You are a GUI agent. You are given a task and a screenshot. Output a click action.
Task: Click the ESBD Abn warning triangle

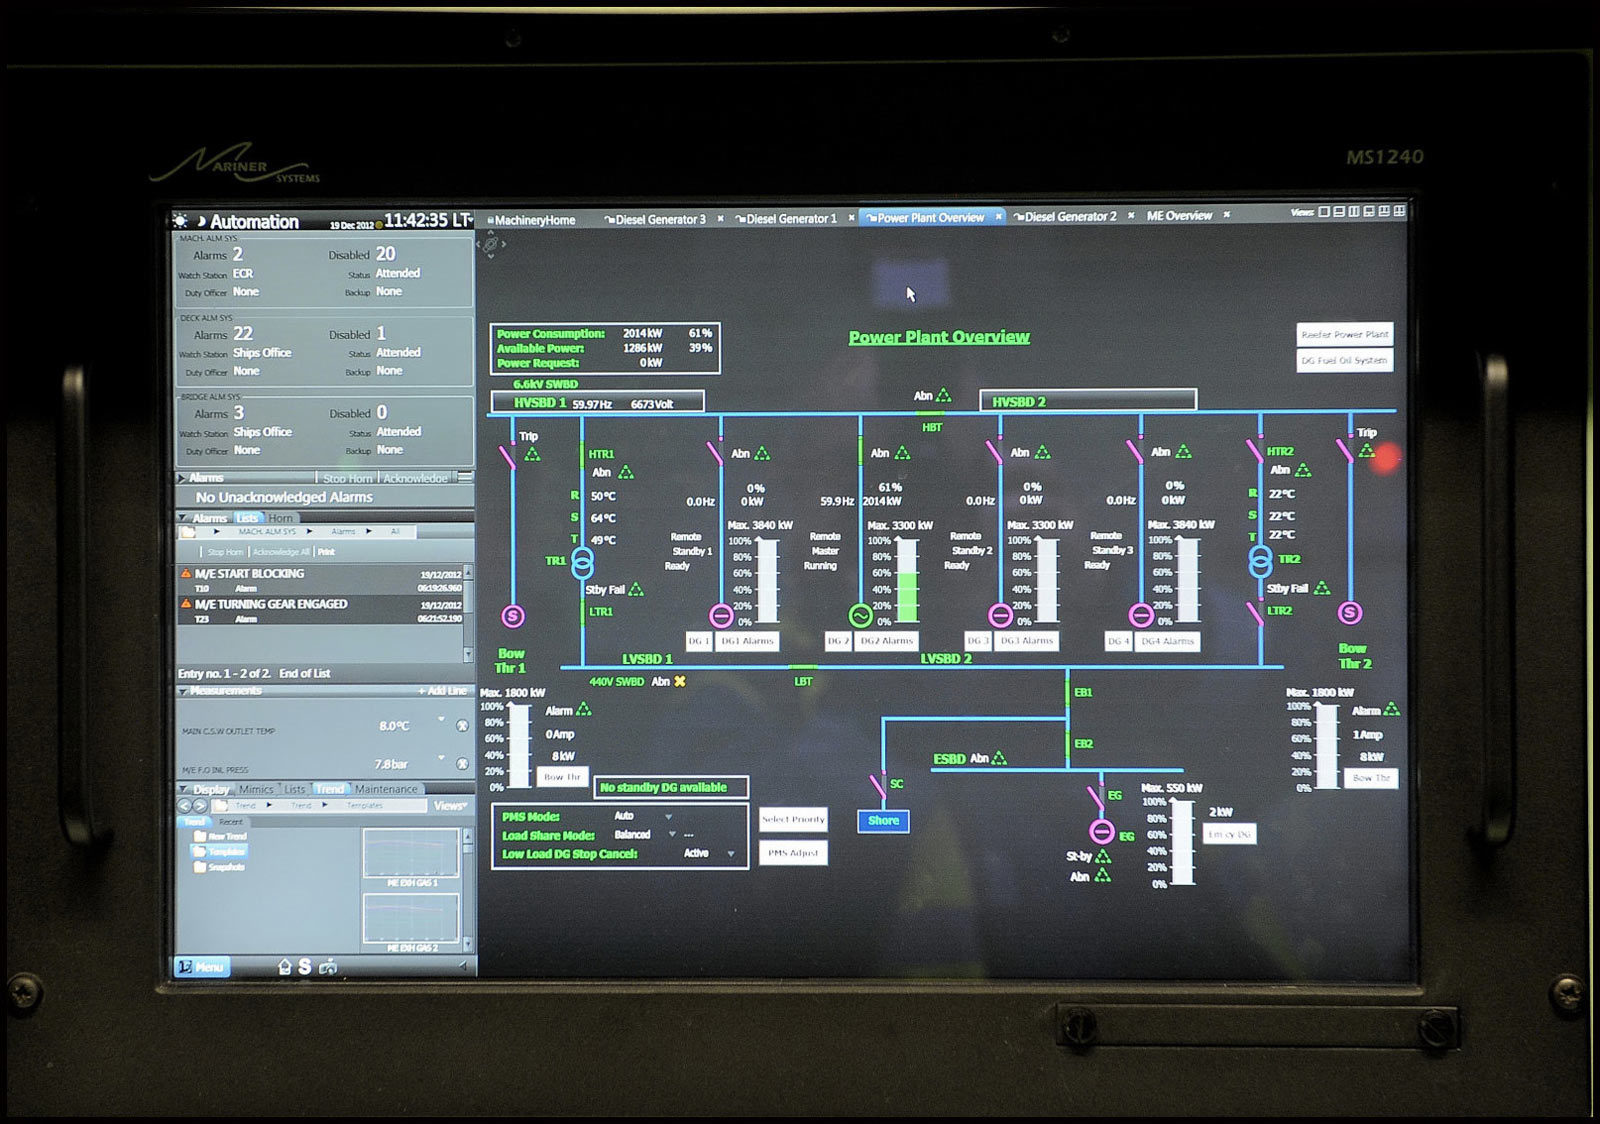[999, 759]
